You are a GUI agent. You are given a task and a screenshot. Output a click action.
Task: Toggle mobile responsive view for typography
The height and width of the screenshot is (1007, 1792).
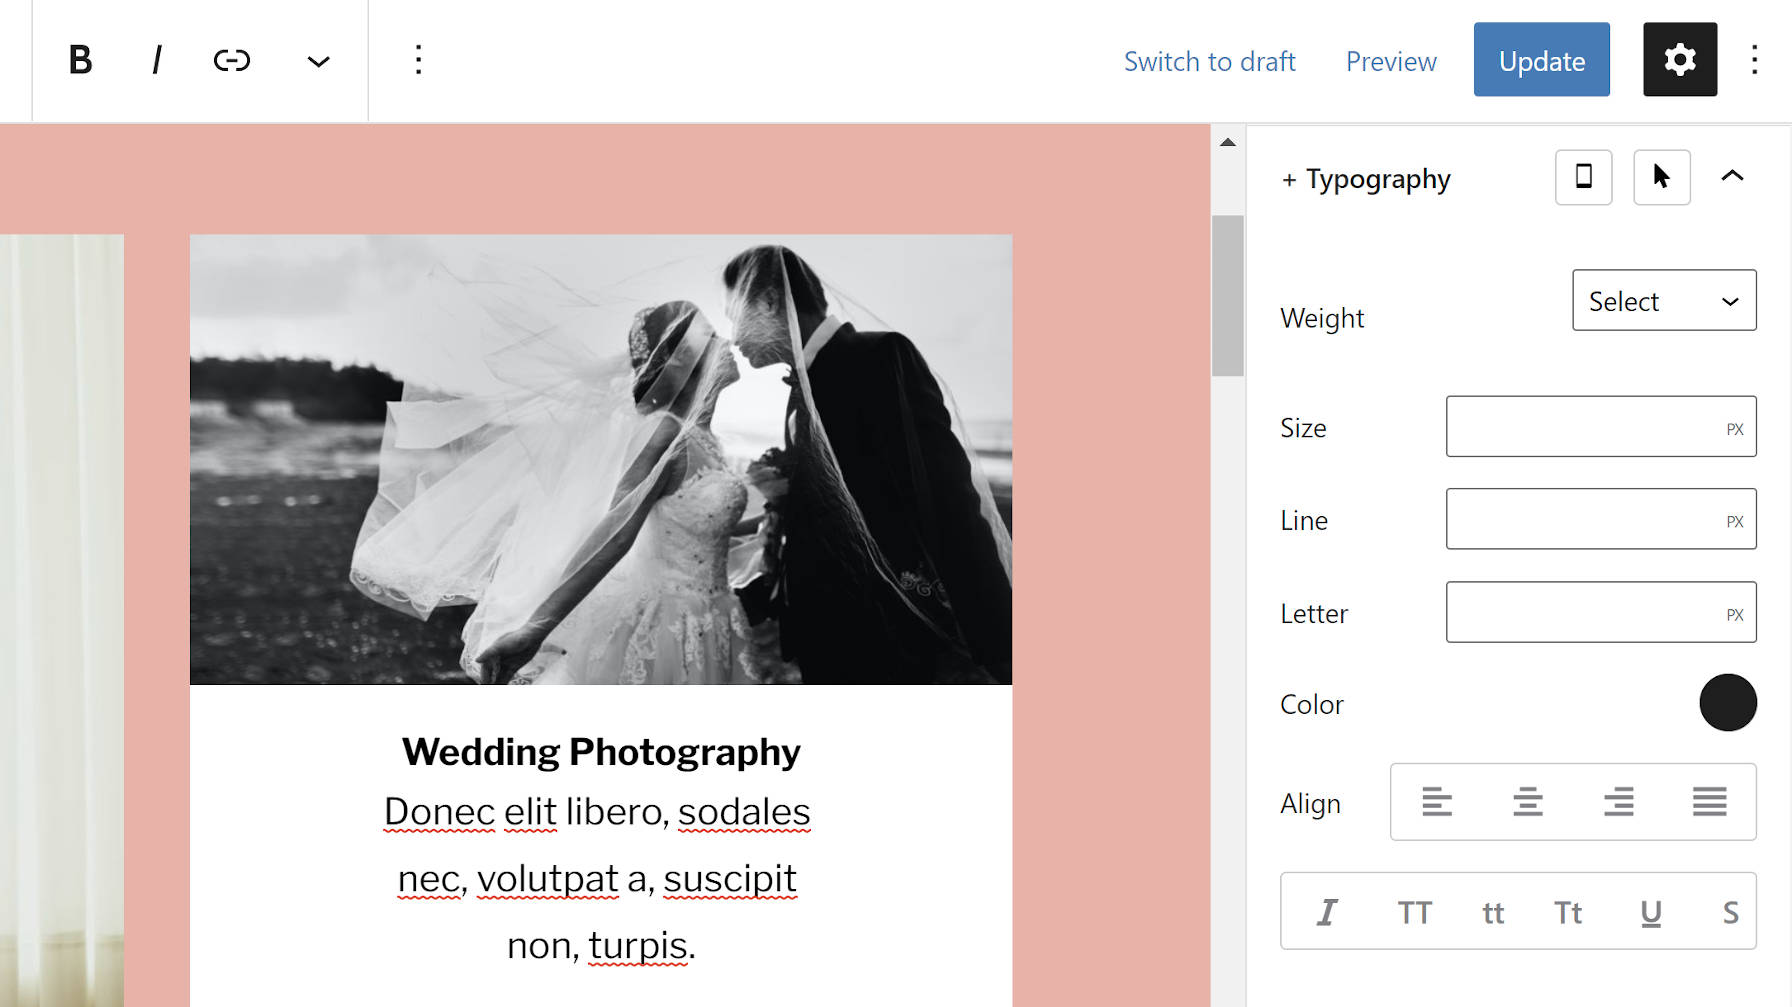(1583, 177)
